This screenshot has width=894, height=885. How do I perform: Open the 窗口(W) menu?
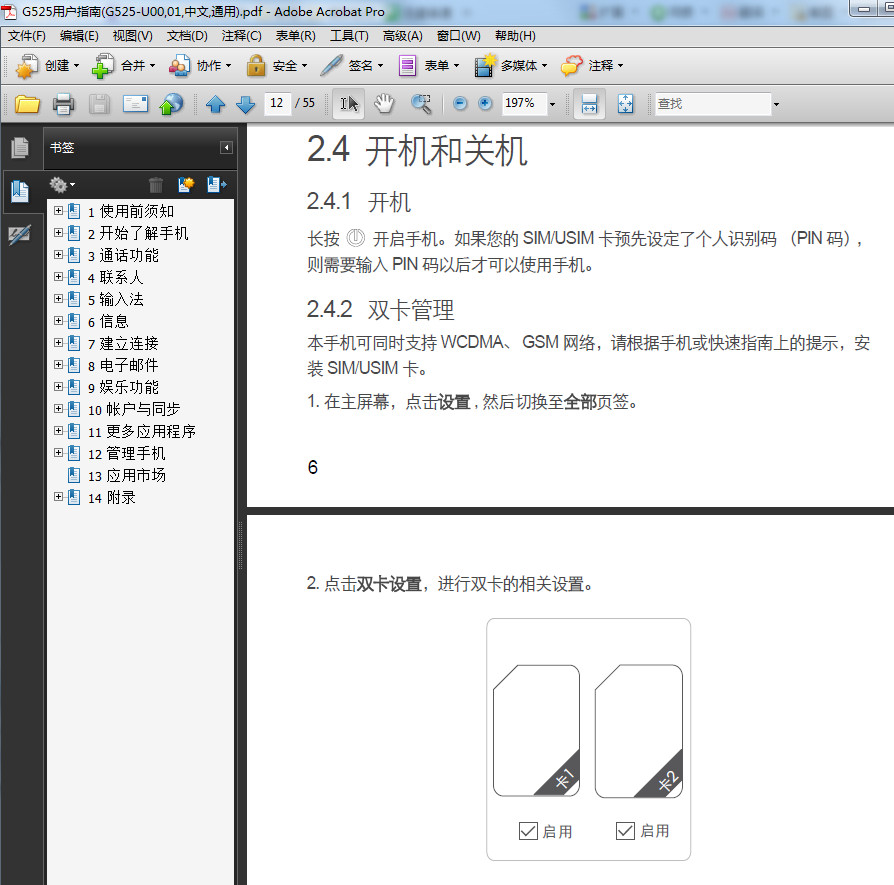coord(459,36)
